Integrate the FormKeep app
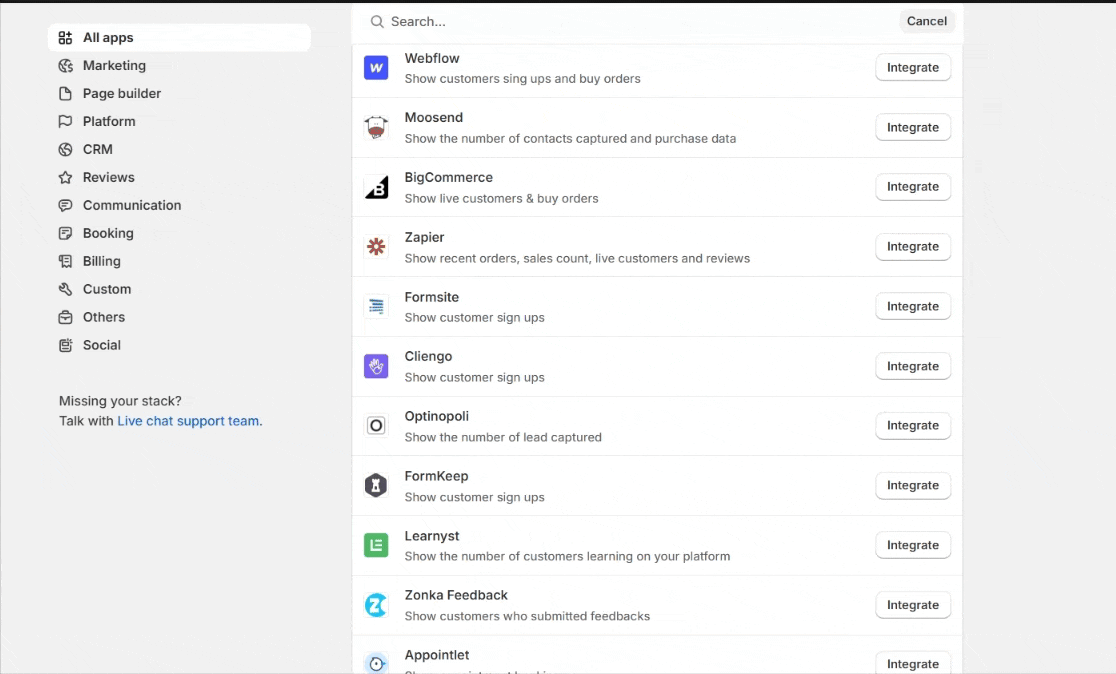 [x=913, y=485]
